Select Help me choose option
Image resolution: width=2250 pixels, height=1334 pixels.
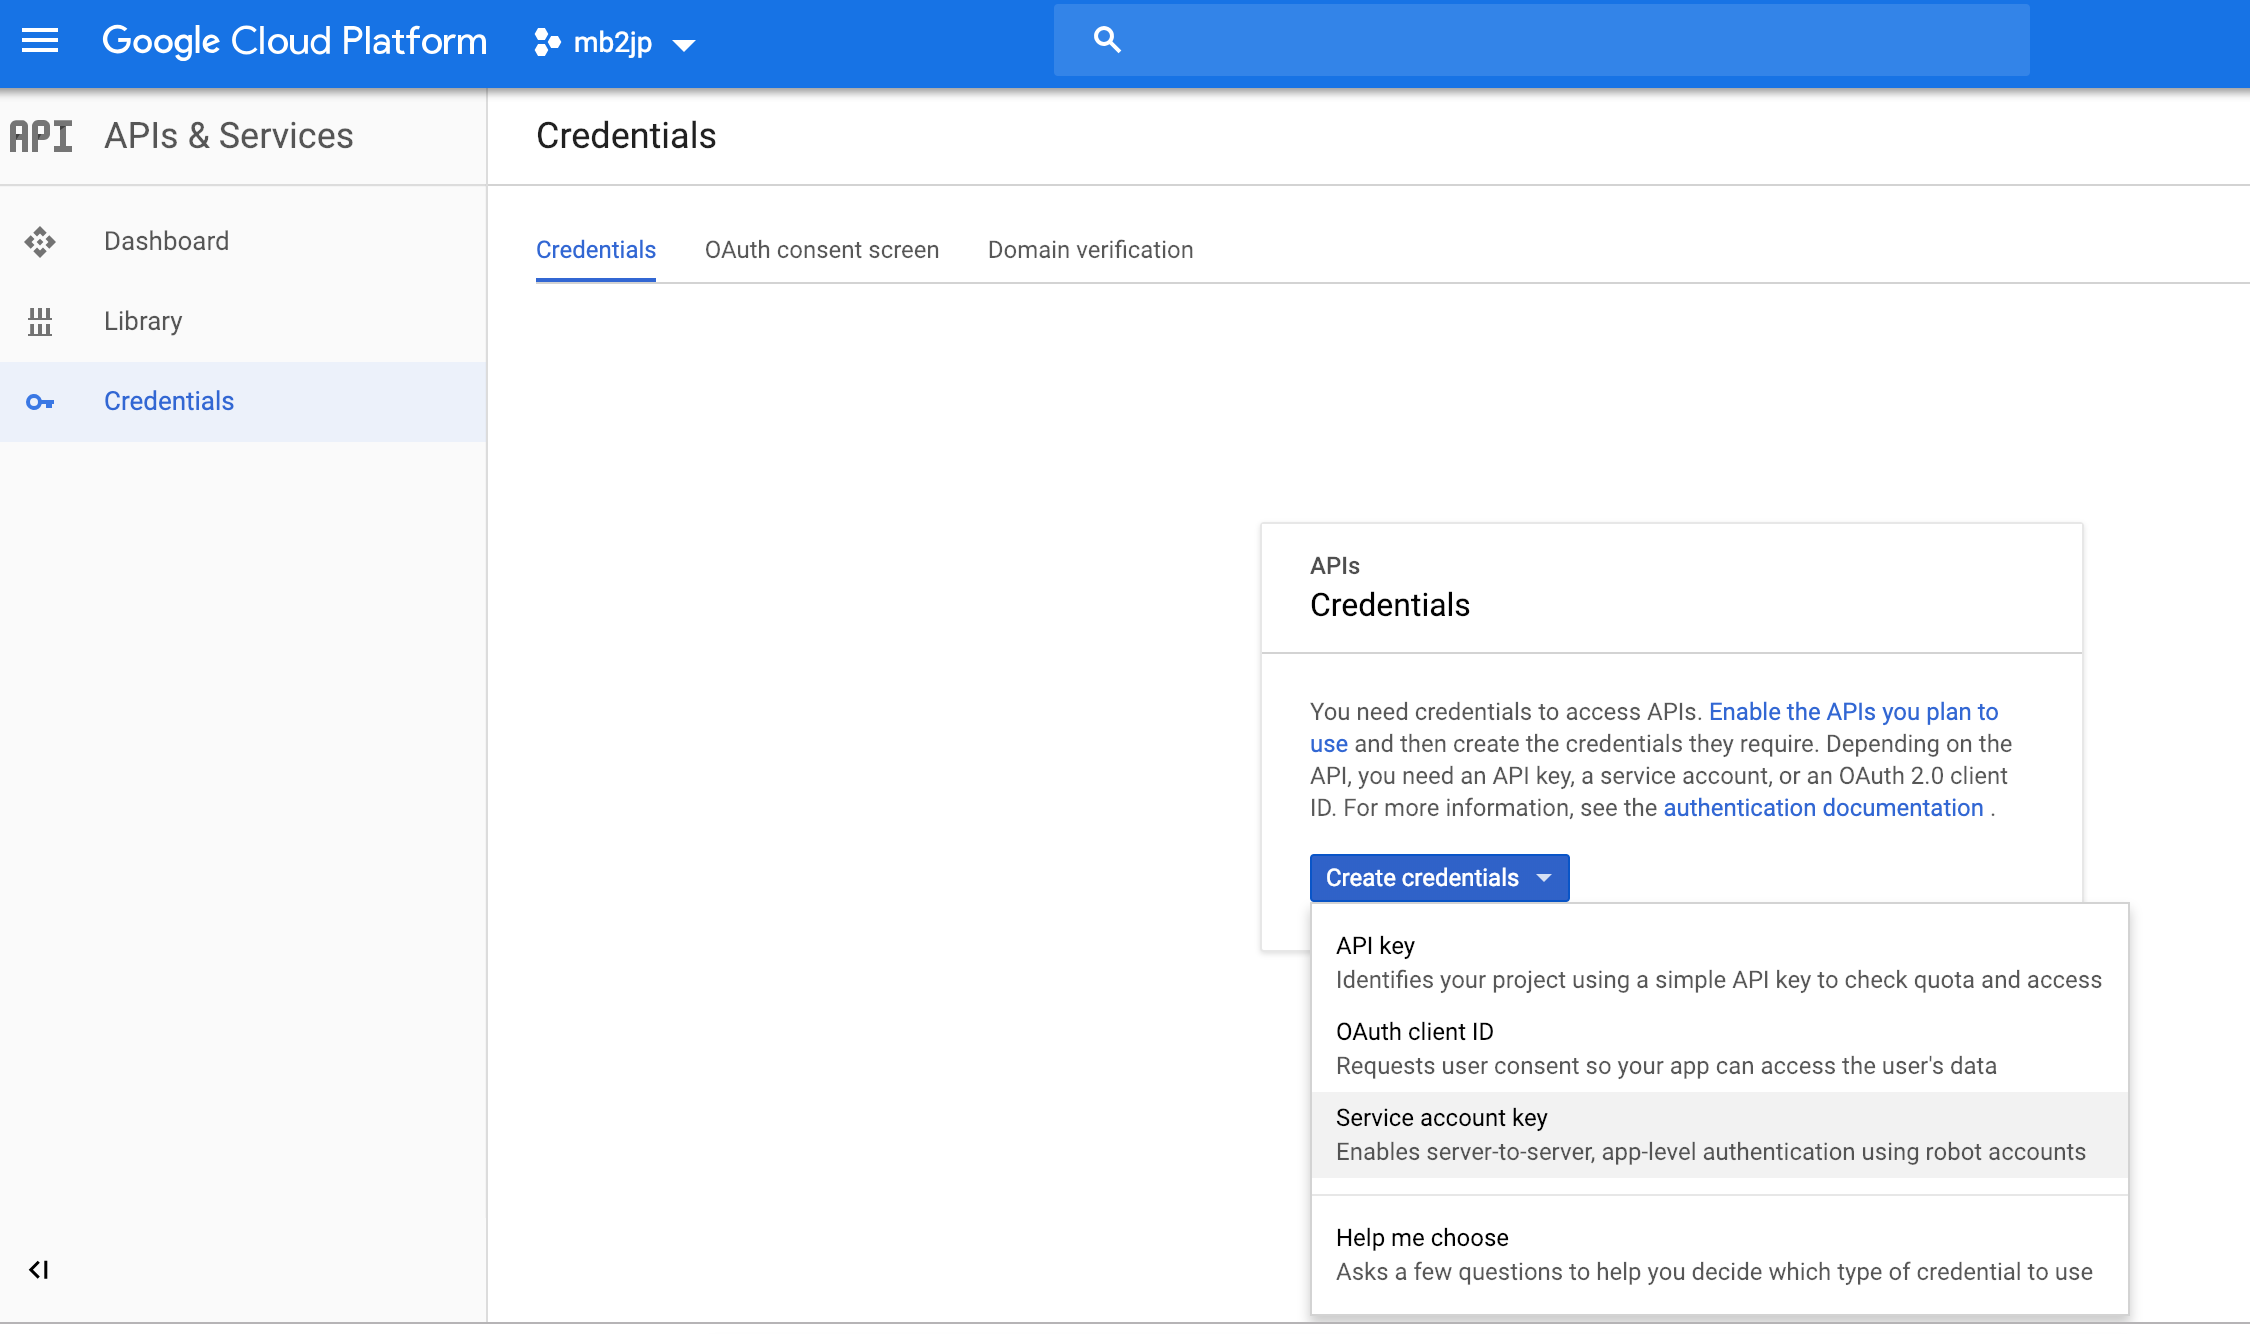(1422, 1238)
